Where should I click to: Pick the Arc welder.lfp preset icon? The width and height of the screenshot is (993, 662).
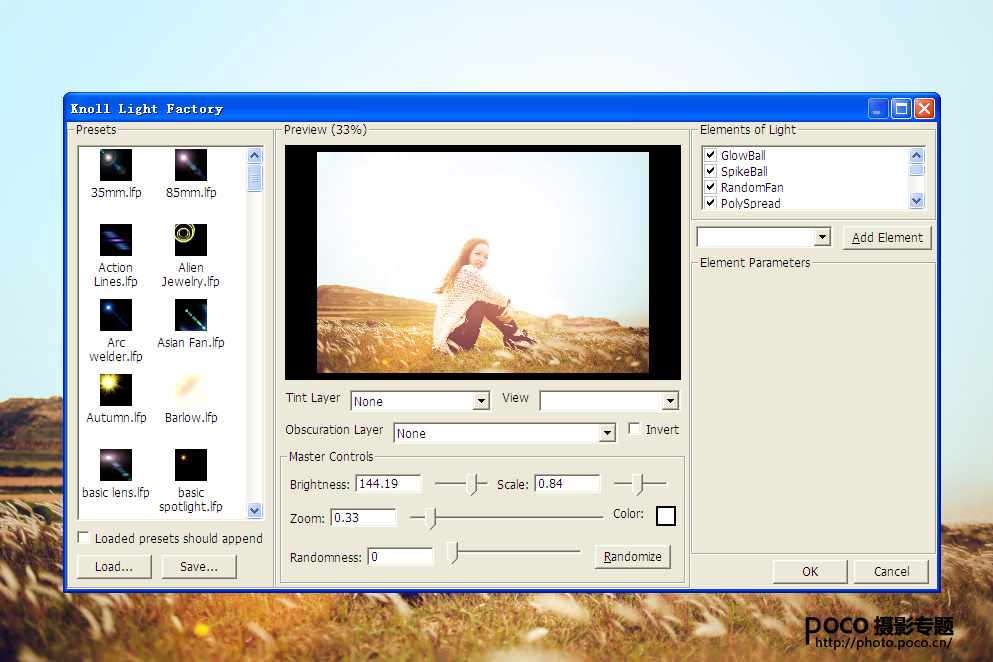(116, 315)
